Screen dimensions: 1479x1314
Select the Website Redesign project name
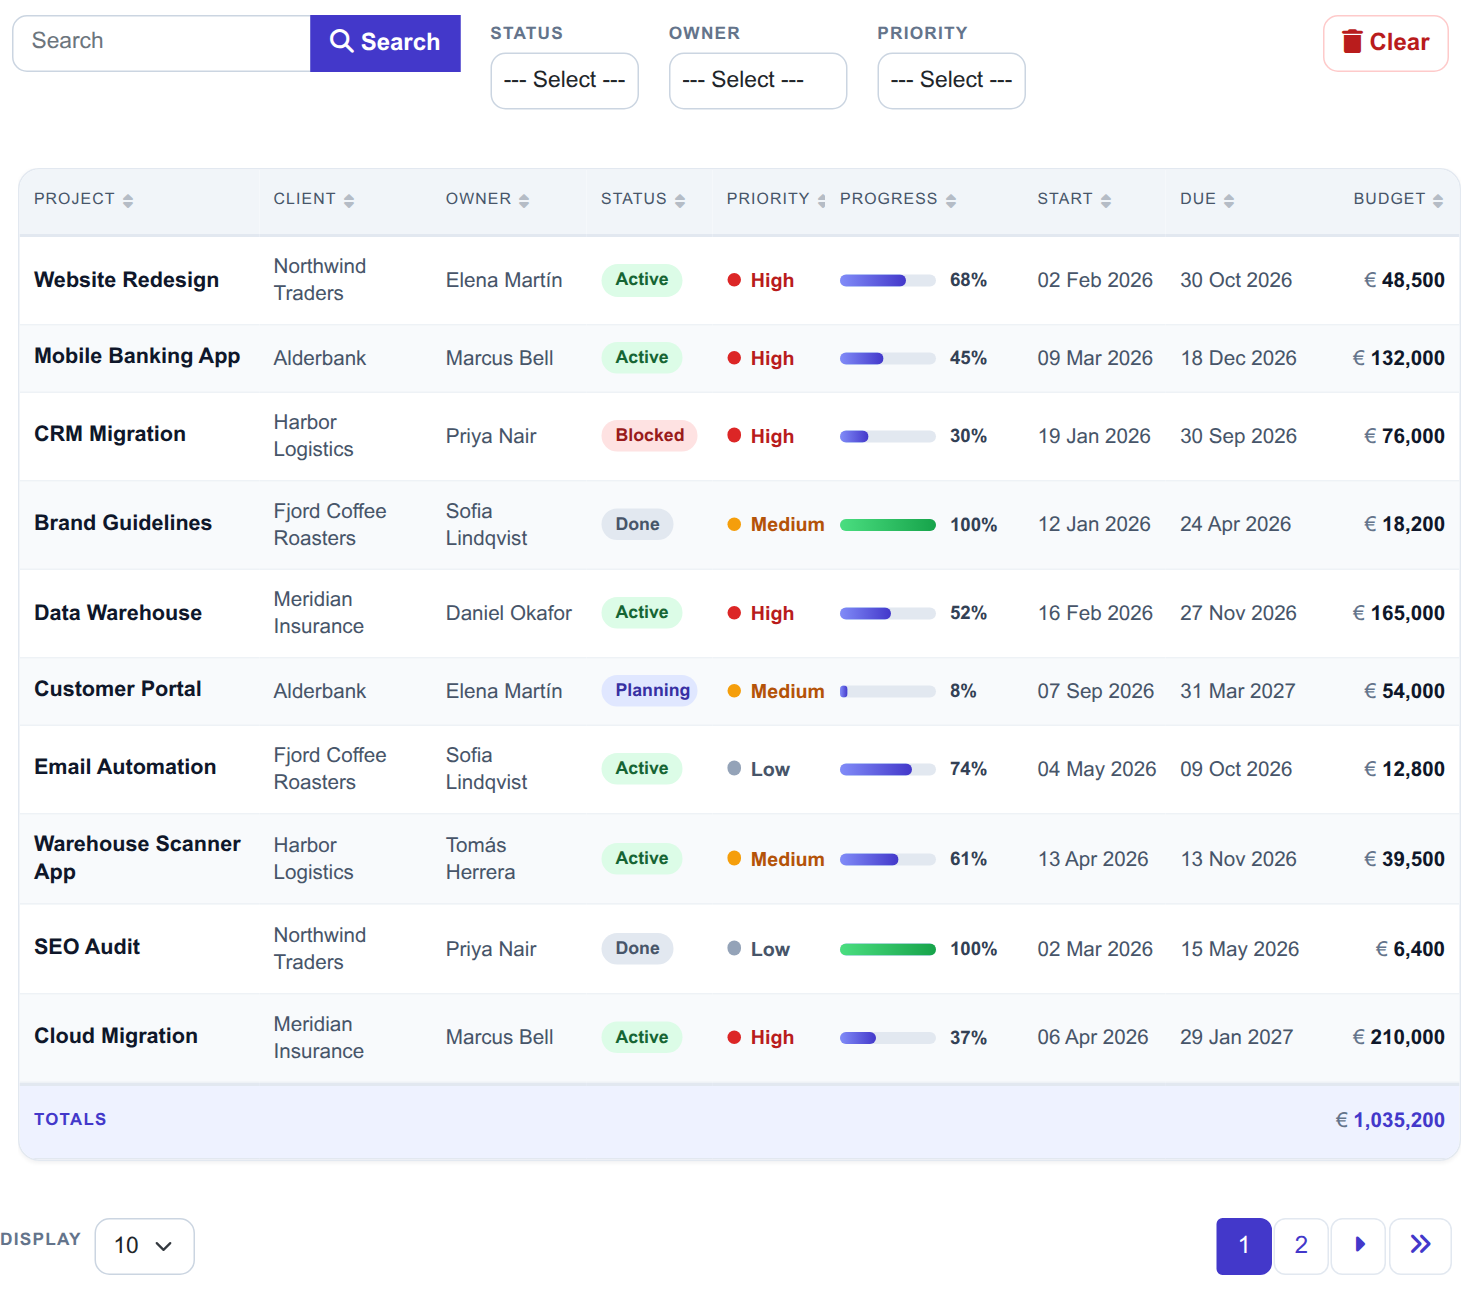[x=127, y=280]
